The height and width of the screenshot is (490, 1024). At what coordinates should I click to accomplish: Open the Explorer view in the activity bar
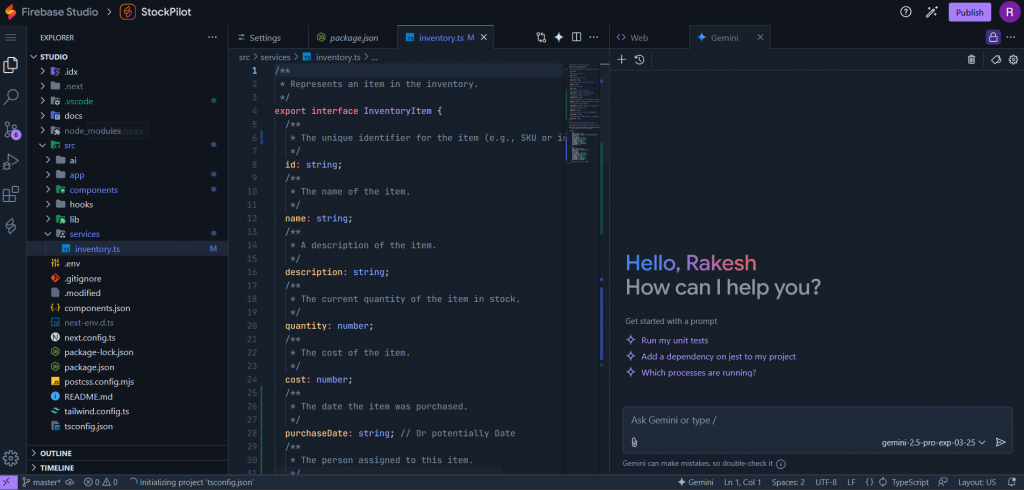click(10, 65)
